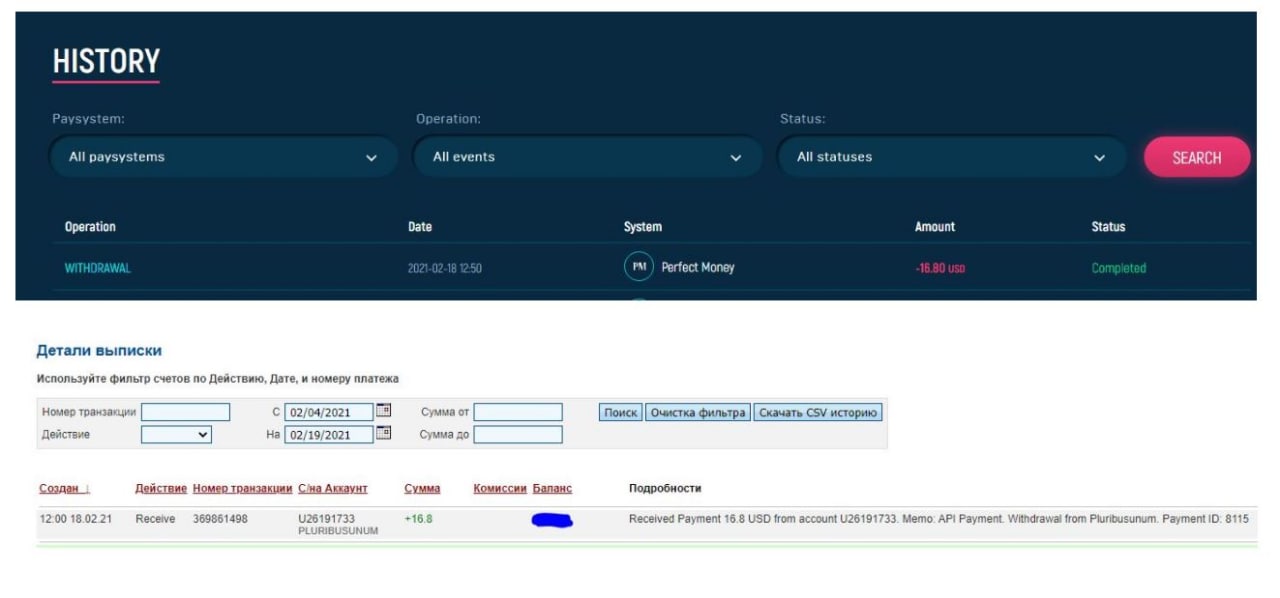The height and width of the screenshot is (598, 1280).
Task: Click the Очистка фильтра button
Action: point(698,412)
